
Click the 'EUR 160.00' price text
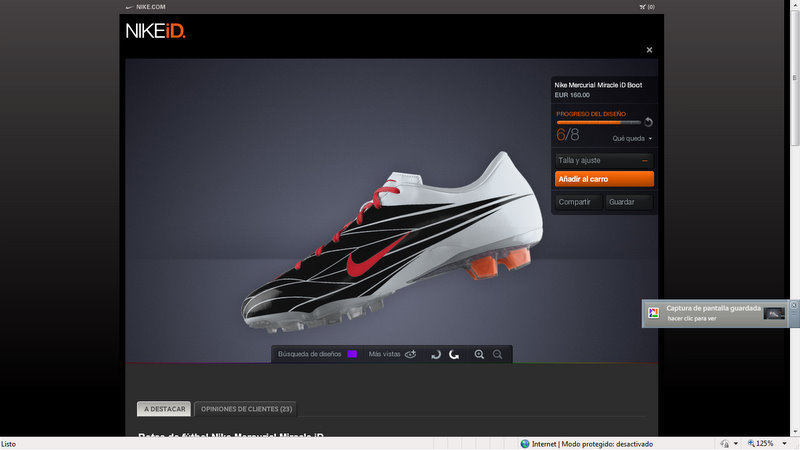pos(572,95)
